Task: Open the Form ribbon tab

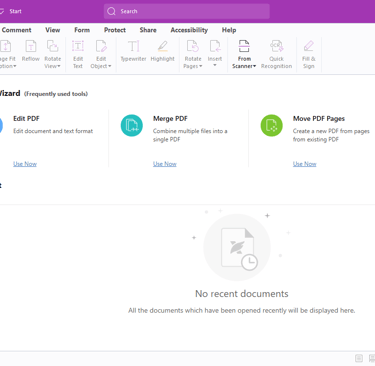Action: [x=82, y=30]
